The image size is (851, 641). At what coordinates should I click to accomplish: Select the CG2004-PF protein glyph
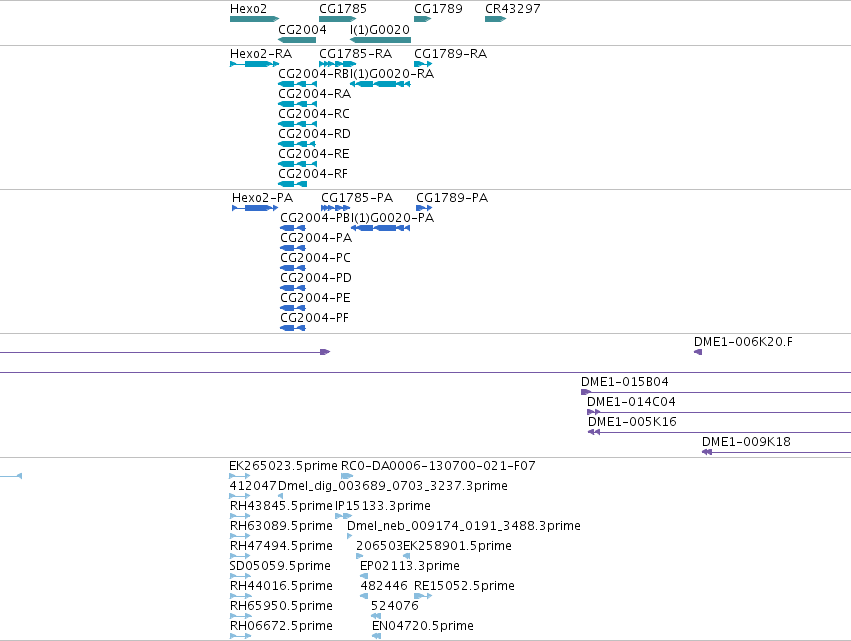tap(293, 328)
